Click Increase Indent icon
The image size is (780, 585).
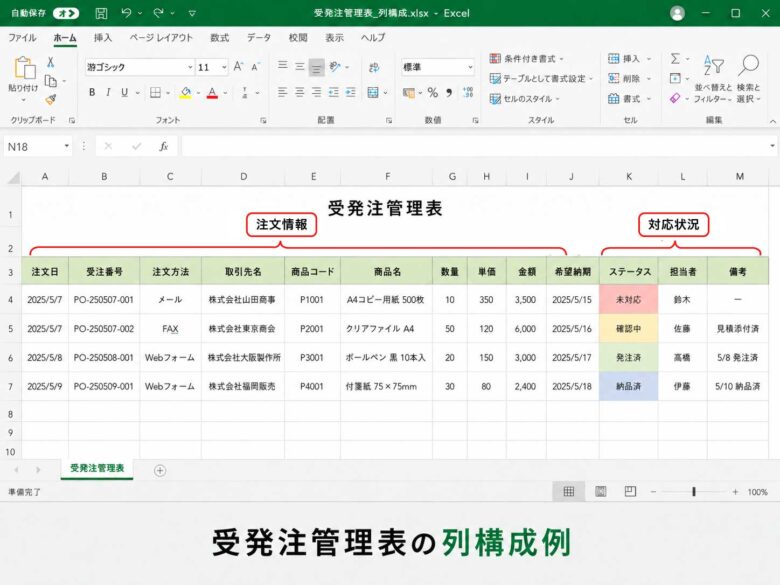(351, 93)
